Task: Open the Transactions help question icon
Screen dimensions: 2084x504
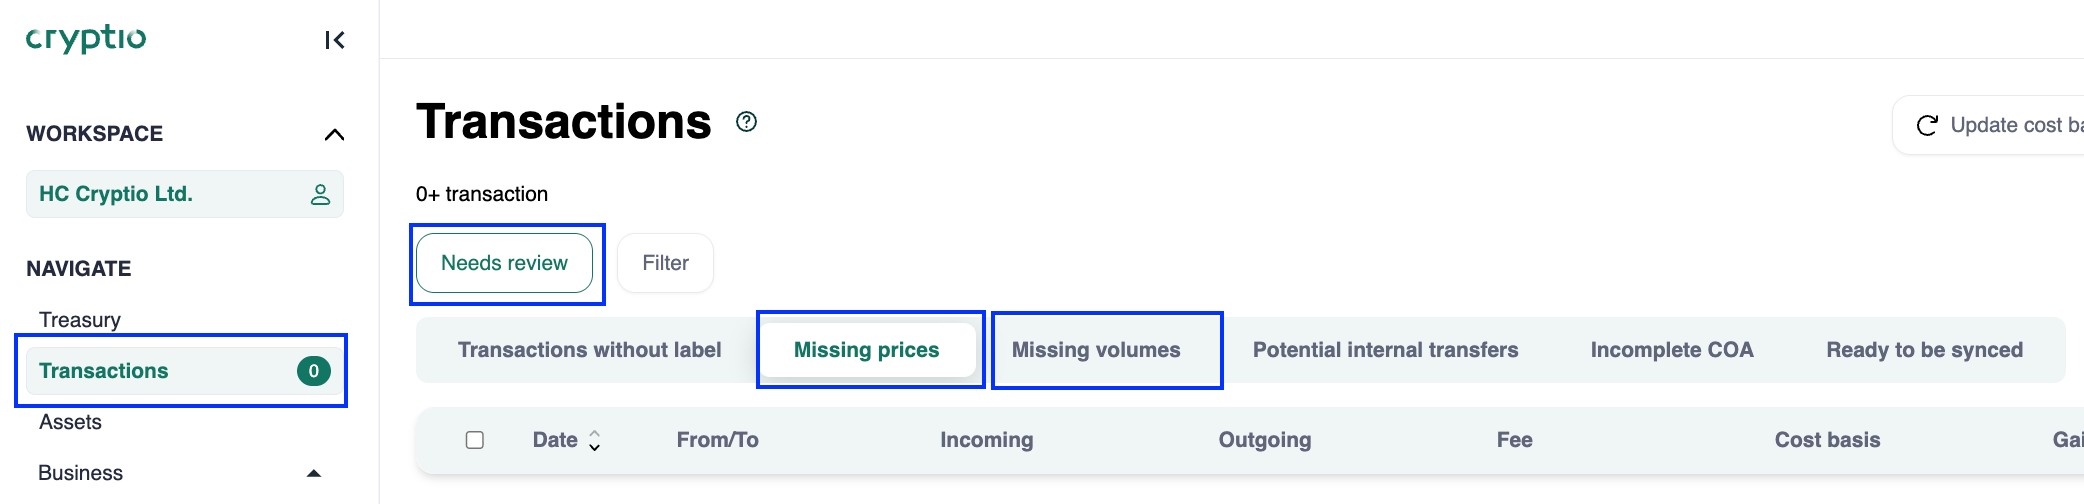Action: (746, 122)
